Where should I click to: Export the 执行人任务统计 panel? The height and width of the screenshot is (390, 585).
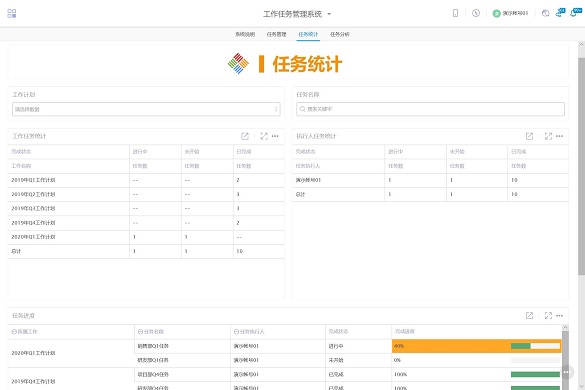point(529,136)
